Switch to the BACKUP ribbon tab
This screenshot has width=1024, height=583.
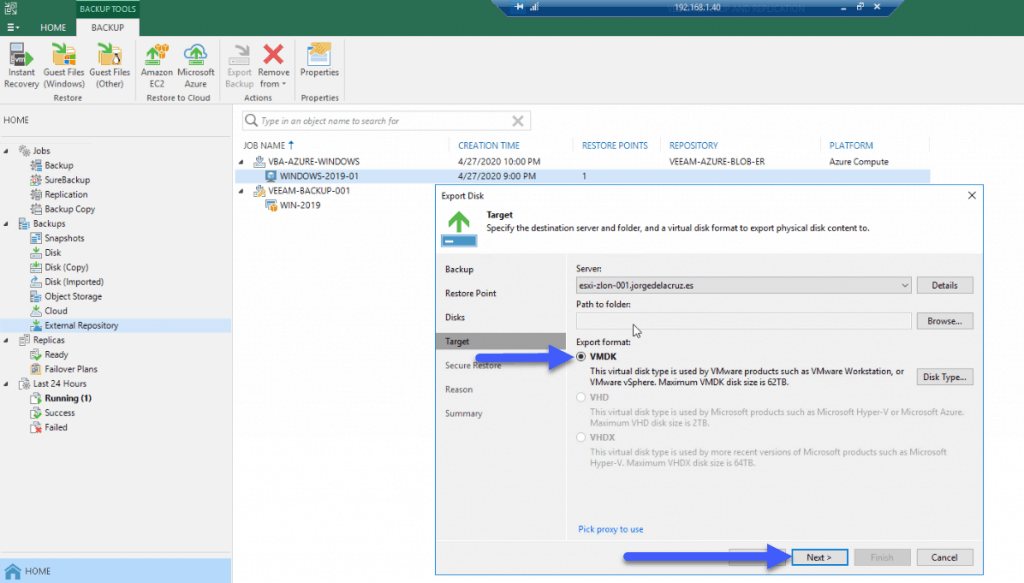point(107,27)
